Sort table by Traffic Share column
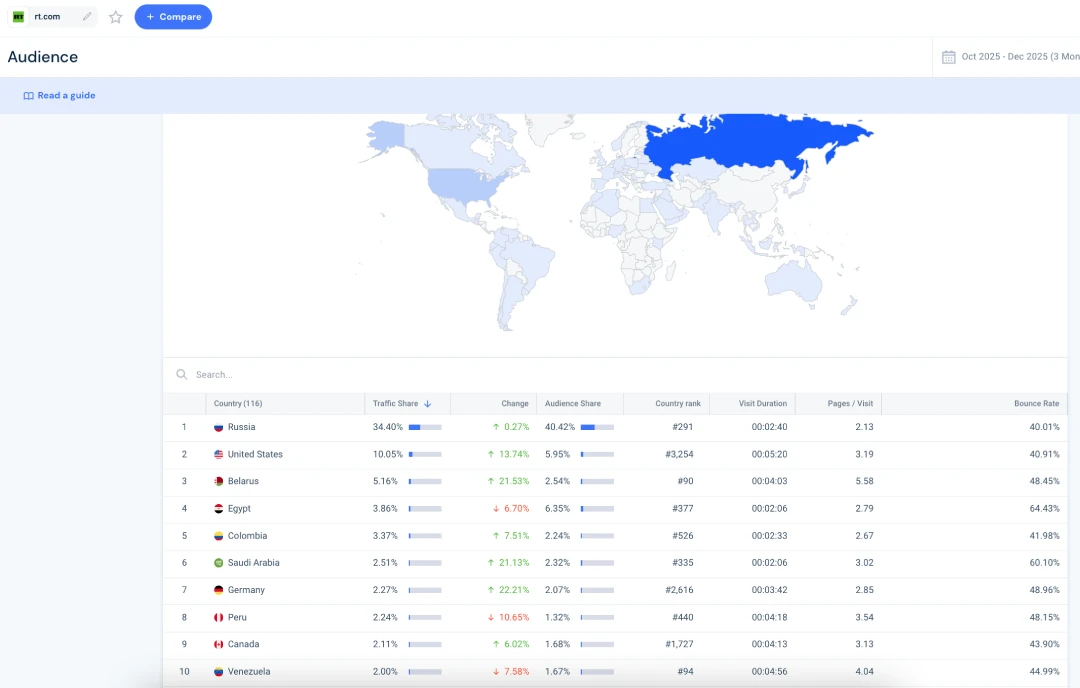The width and height of the screenshot is (1080, 688). point(395,404)
